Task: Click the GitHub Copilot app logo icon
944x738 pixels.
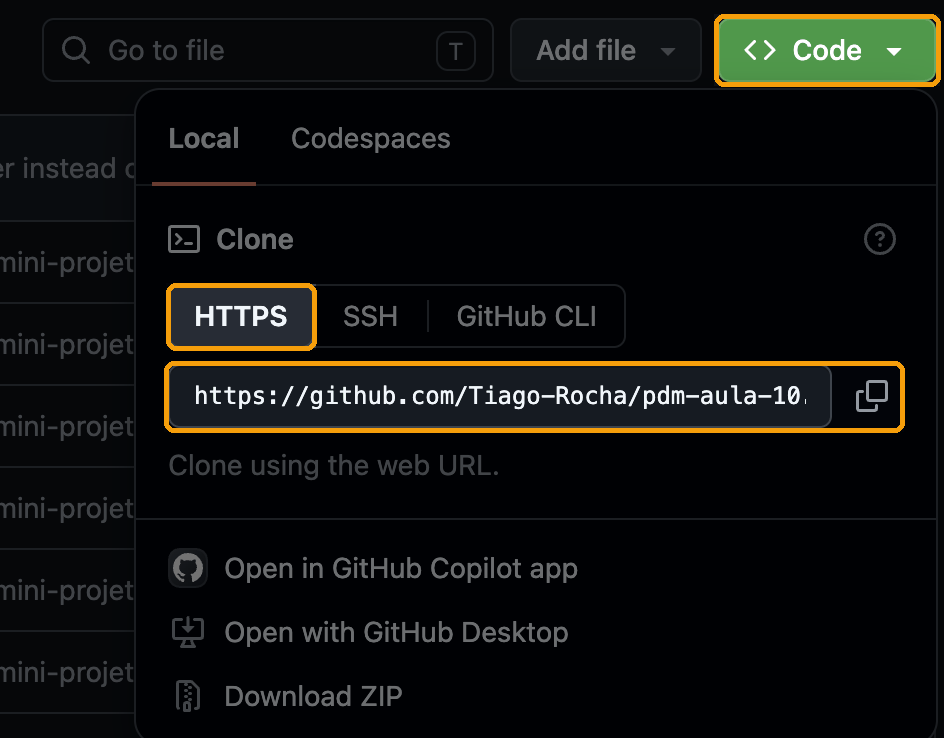Action: 188,568
